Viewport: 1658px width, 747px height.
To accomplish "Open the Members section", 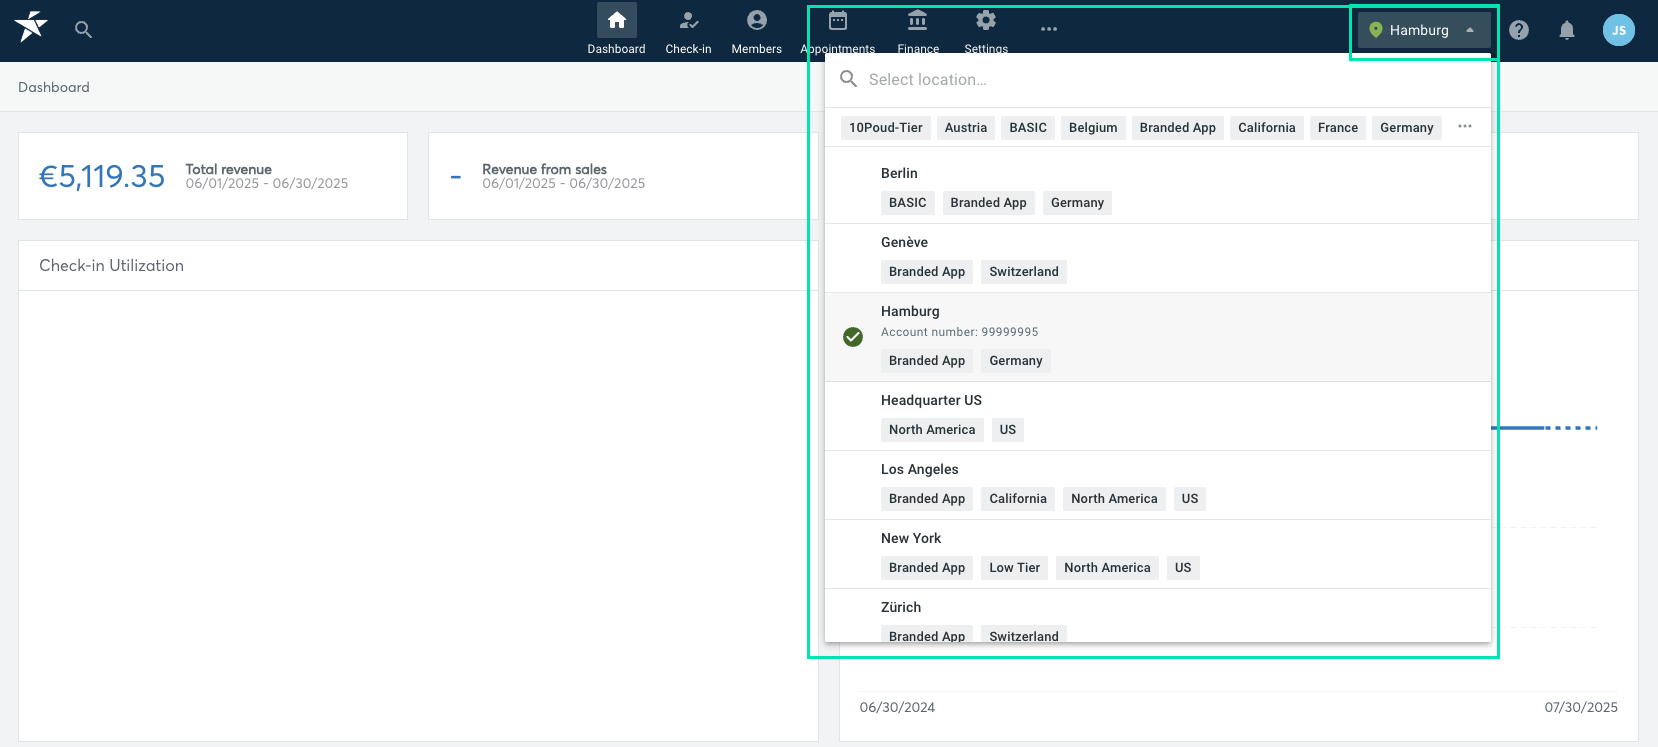I will (756, 30).
